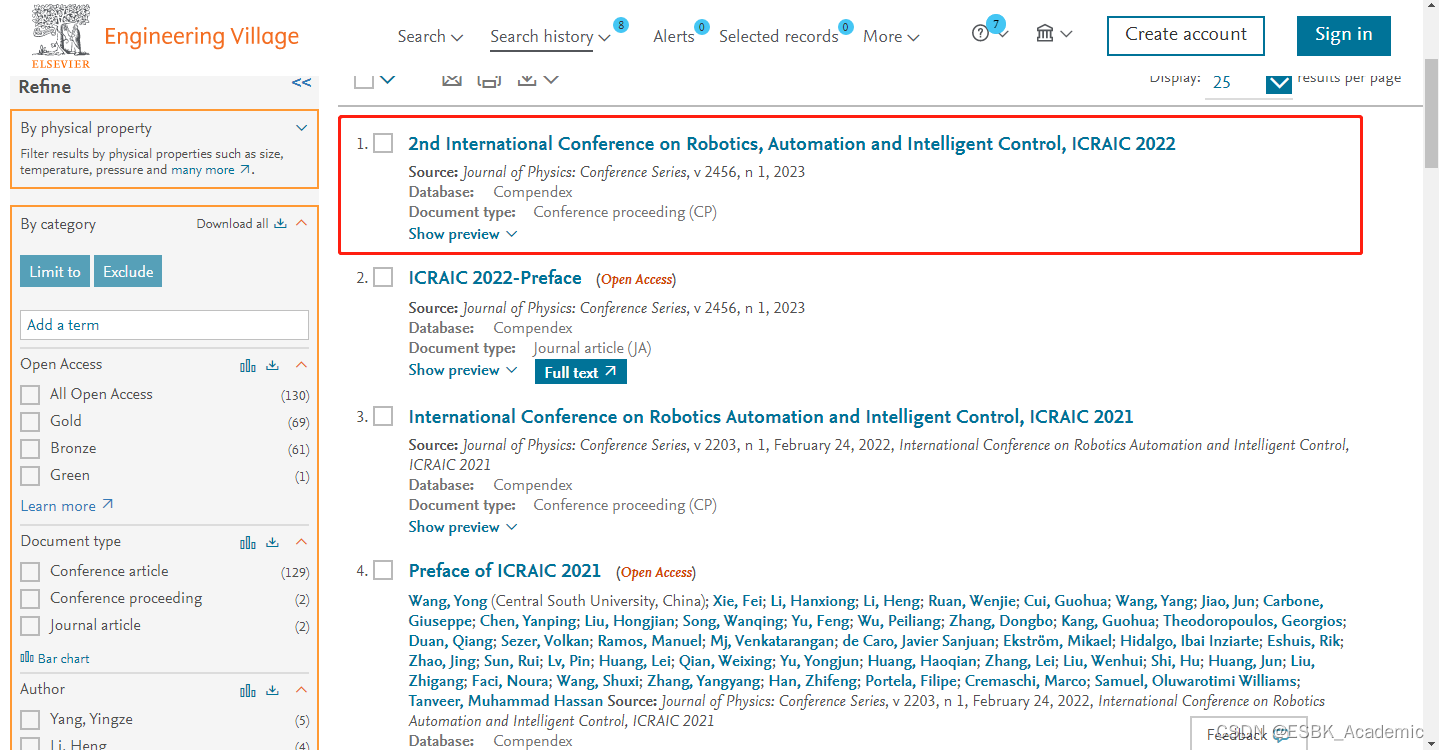Check the Yang, Yingze author filter
Screen dimensions: 1439x750
pos(30,719)
